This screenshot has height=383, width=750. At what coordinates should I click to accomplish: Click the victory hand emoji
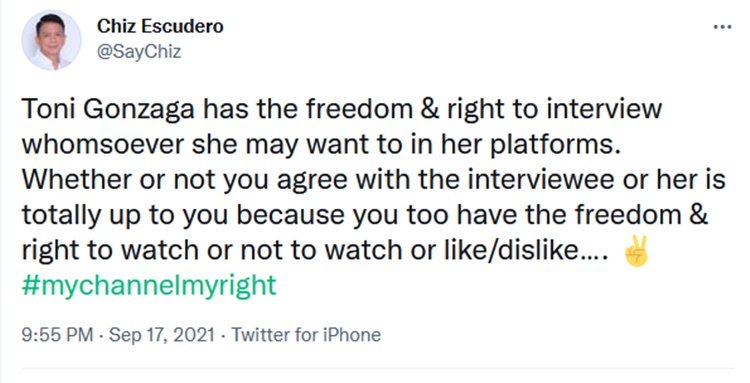(636, 251)
